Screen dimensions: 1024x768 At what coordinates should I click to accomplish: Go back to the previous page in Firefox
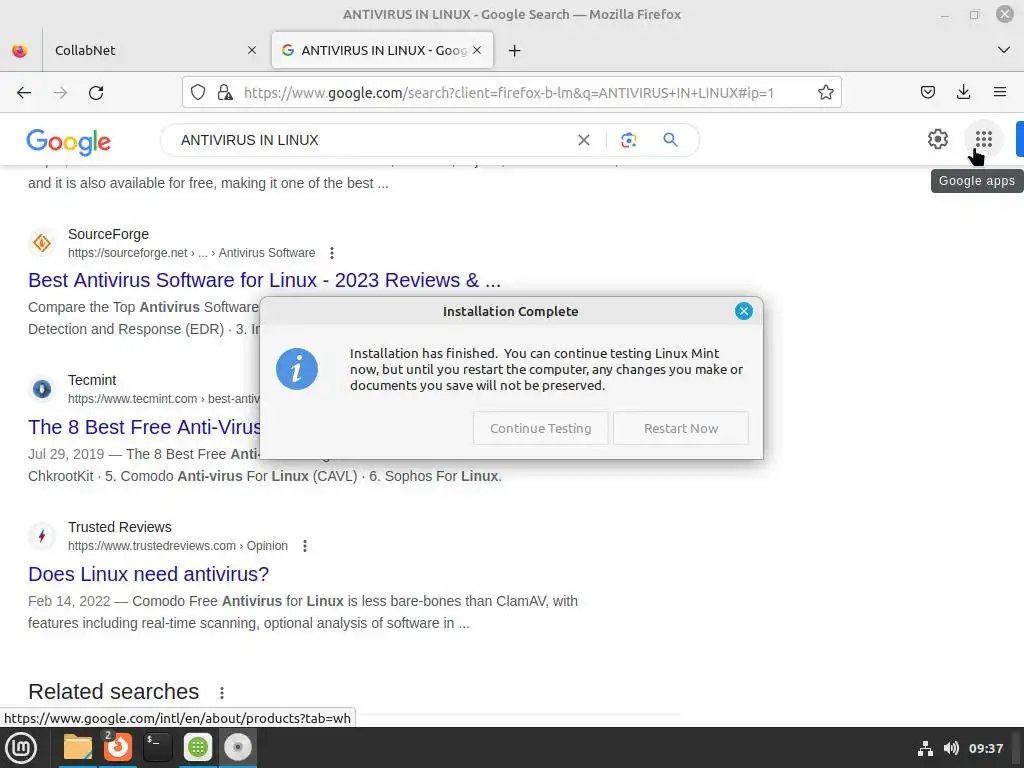coord(24,93)
